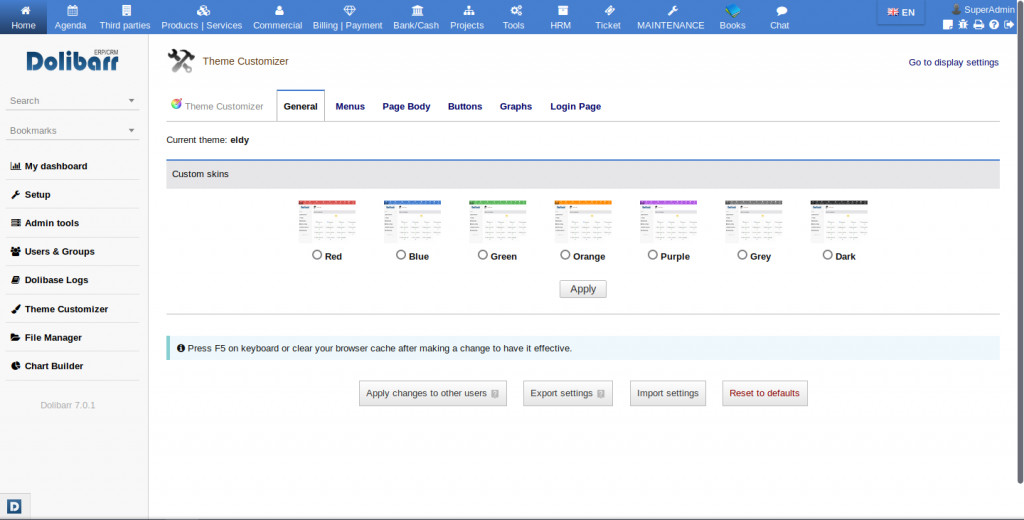Switch to the Page Body tab
The image size is (1024, 520).
point(406,106)
